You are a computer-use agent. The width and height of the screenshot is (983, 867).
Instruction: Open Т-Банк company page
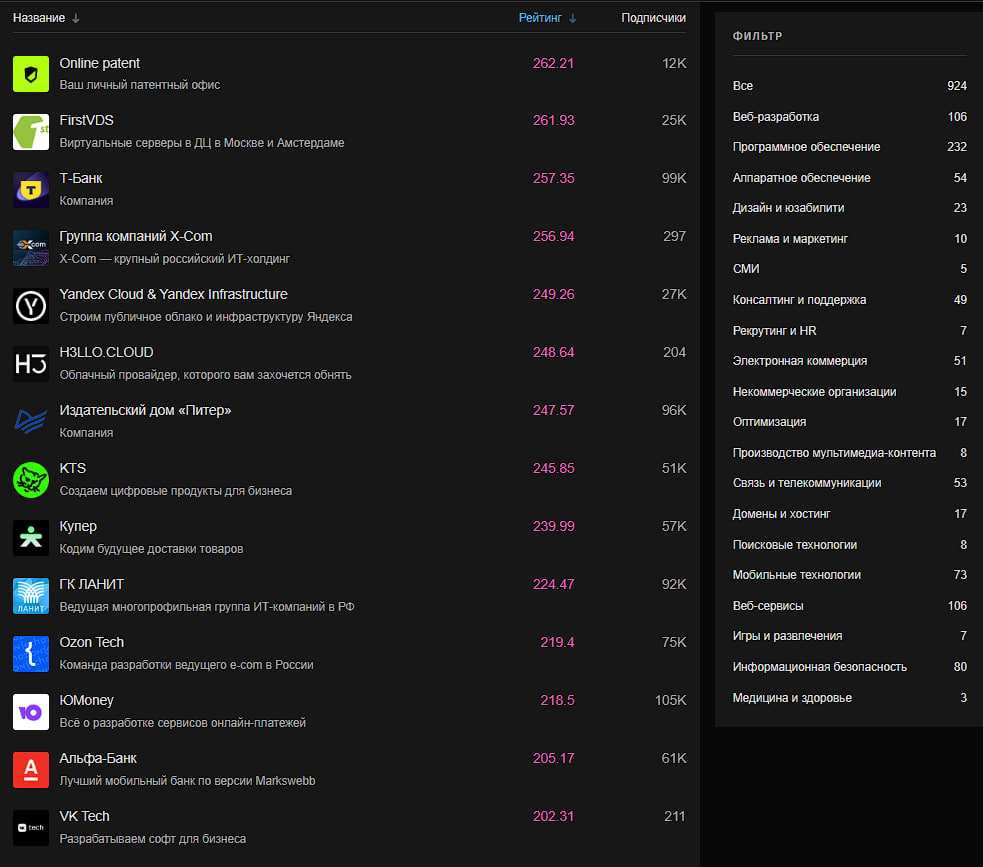click(x=81, y=179)
